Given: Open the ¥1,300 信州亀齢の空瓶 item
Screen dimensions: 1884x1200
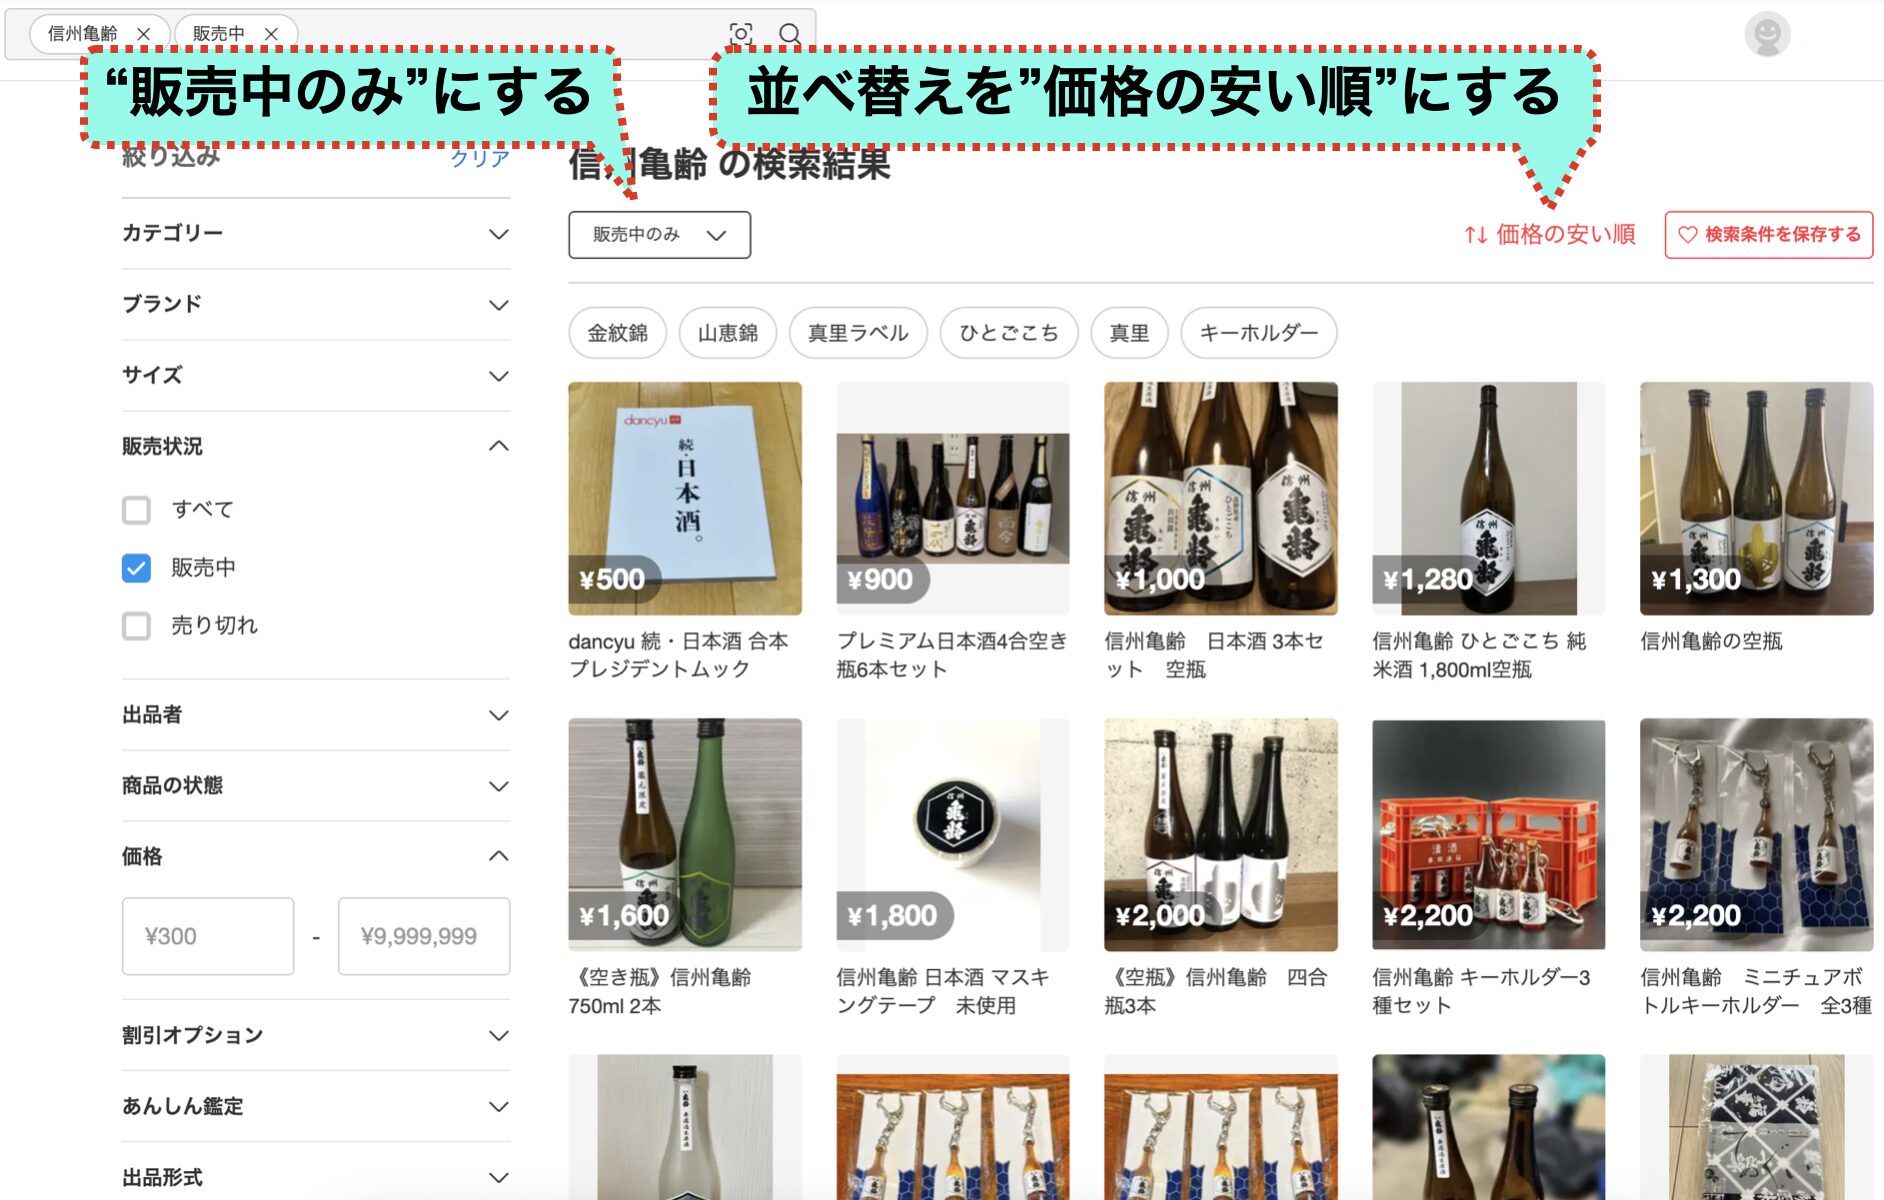Looking at the screenshot, I should (x=1757, y=498).
